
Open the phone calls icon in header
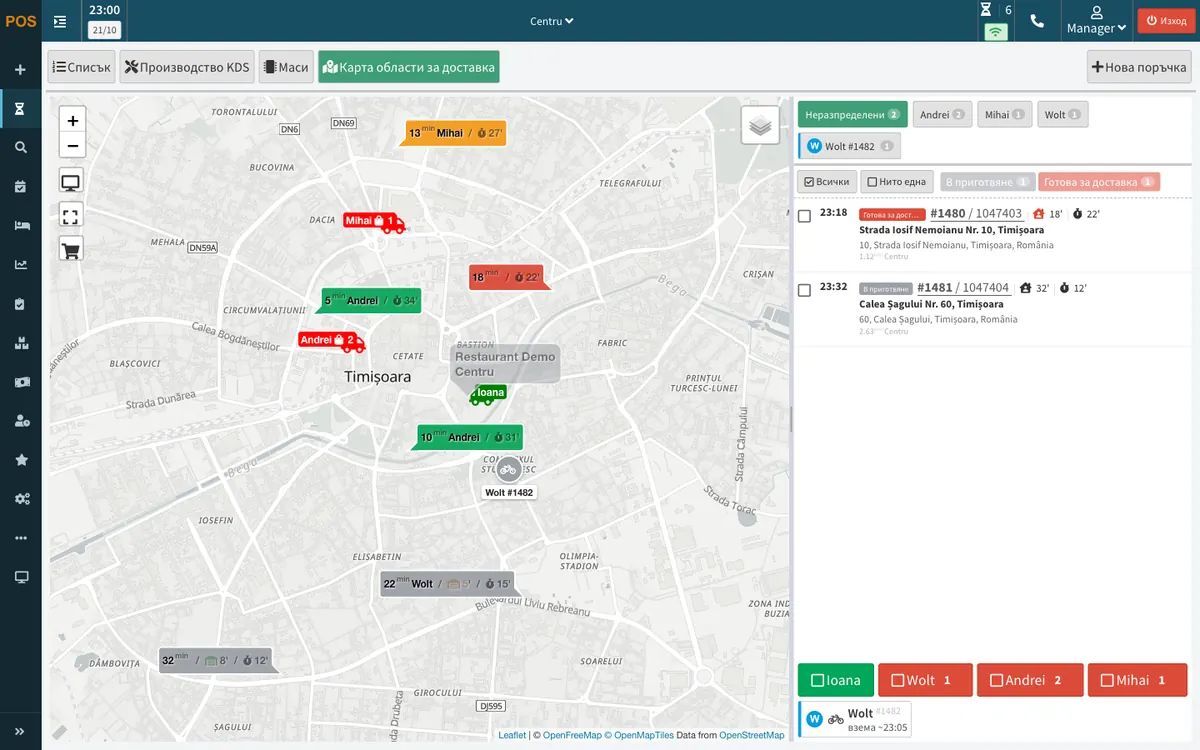click(x=1037, y=21)
